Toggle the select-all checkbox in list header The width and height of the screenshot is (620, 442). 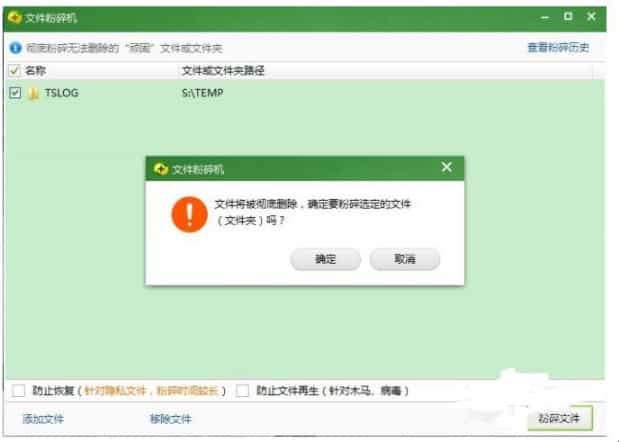click(14, 71)
